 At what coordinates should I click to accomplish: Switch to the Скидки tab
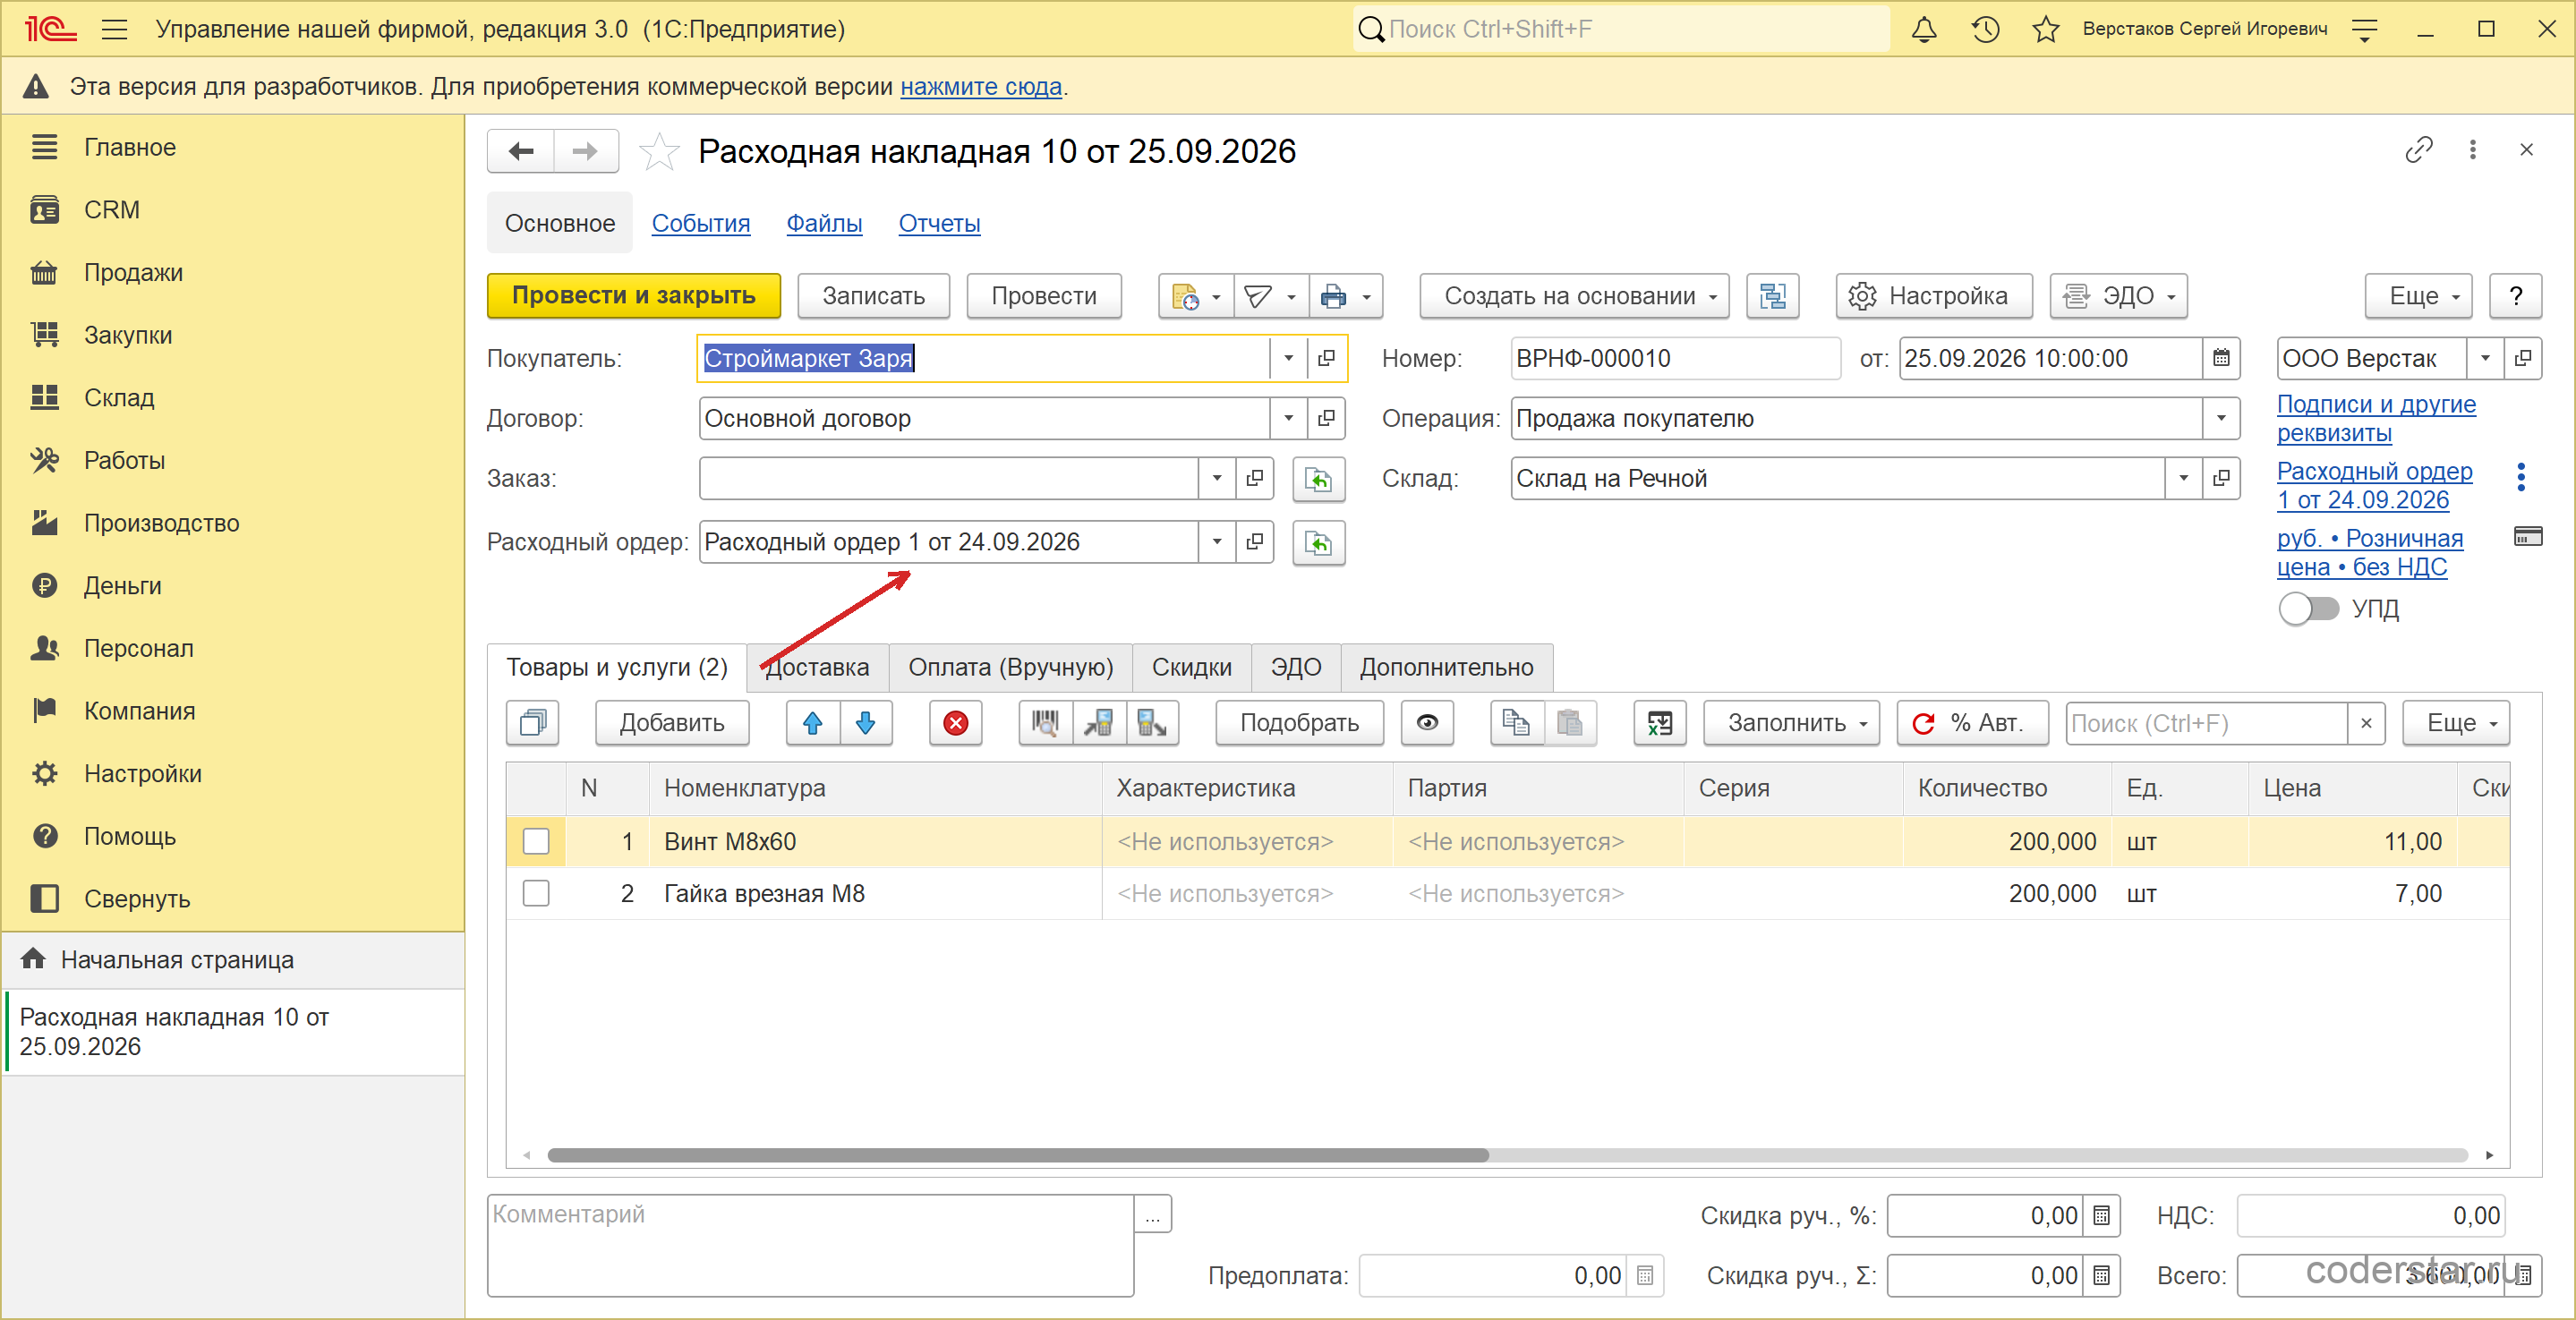tap(1191, 668)
